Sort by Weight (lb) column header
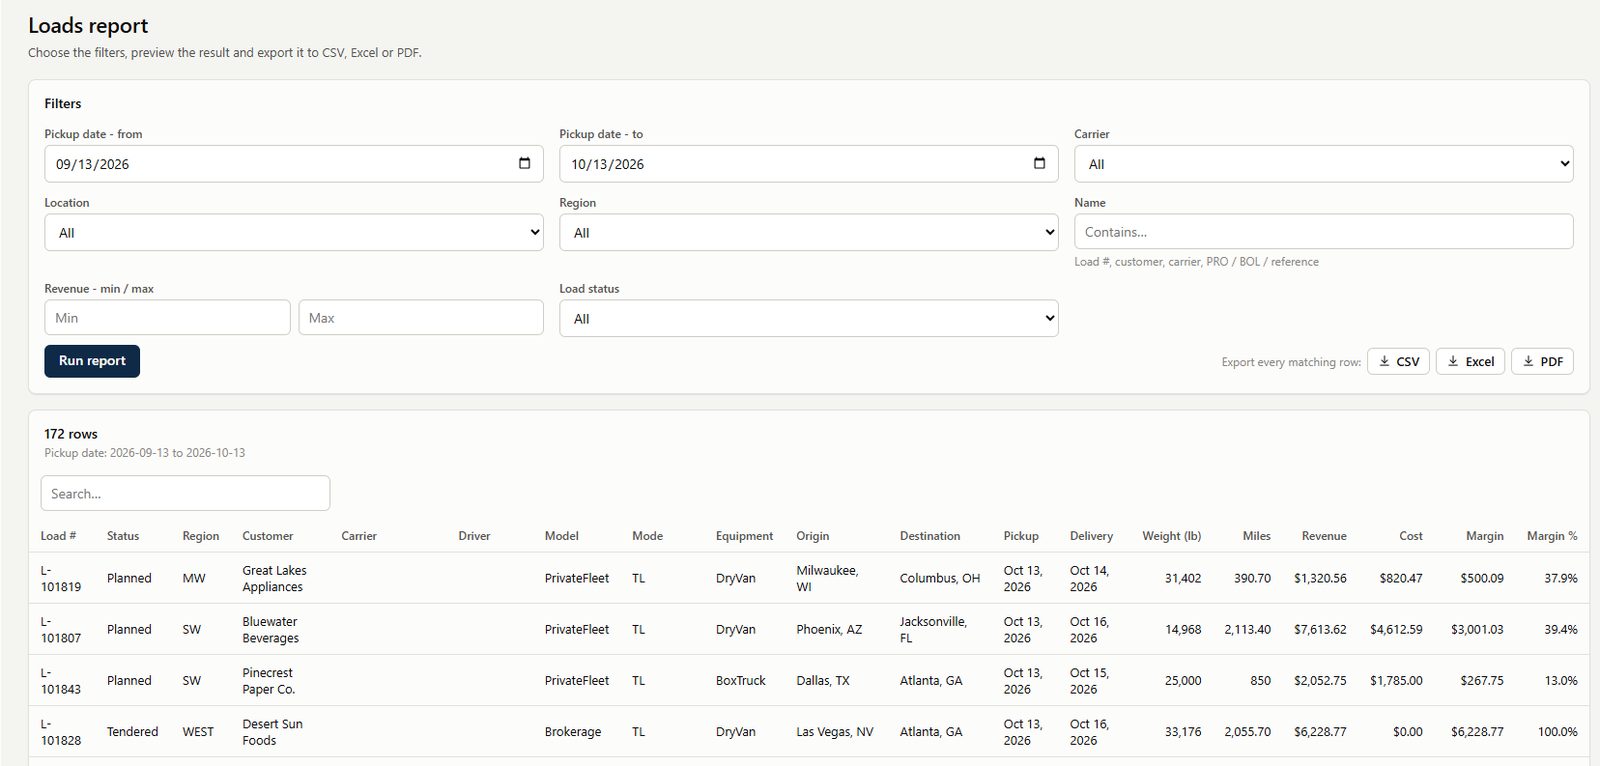The width and height of the screenshot is (1600, 766). click(1172, 536)
